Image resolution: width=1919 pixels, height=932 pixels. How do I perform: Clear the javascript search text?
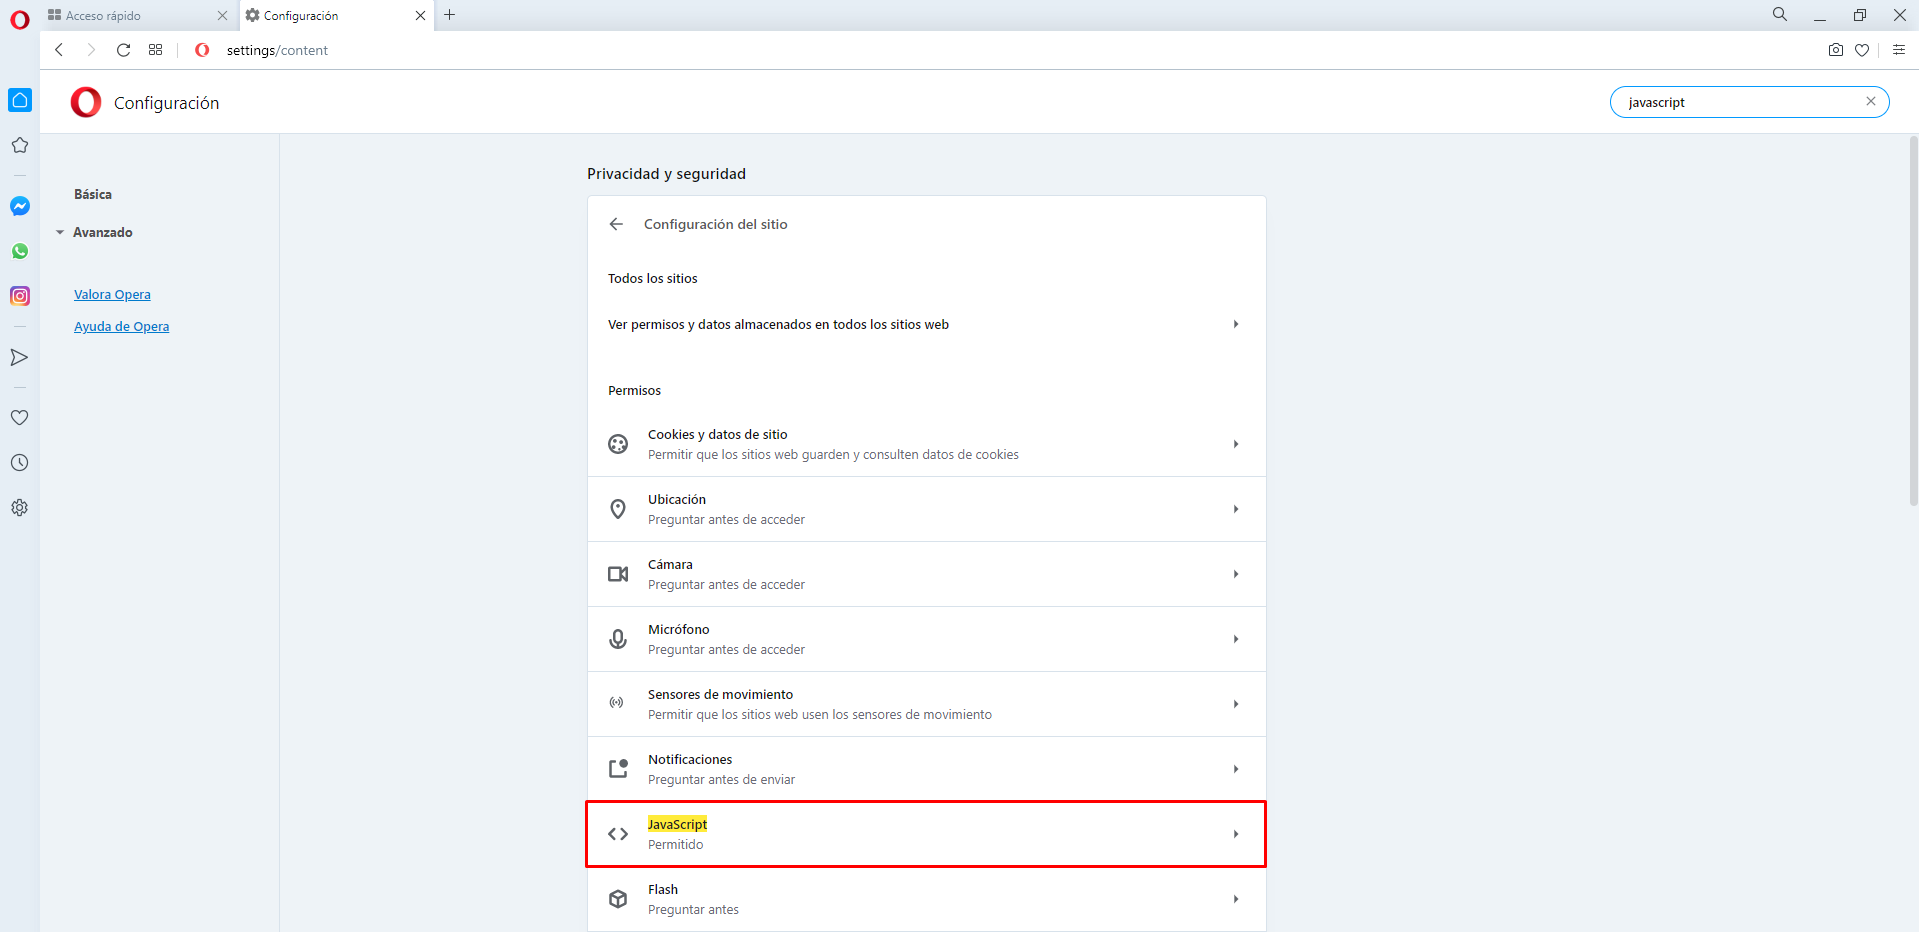1871,101
